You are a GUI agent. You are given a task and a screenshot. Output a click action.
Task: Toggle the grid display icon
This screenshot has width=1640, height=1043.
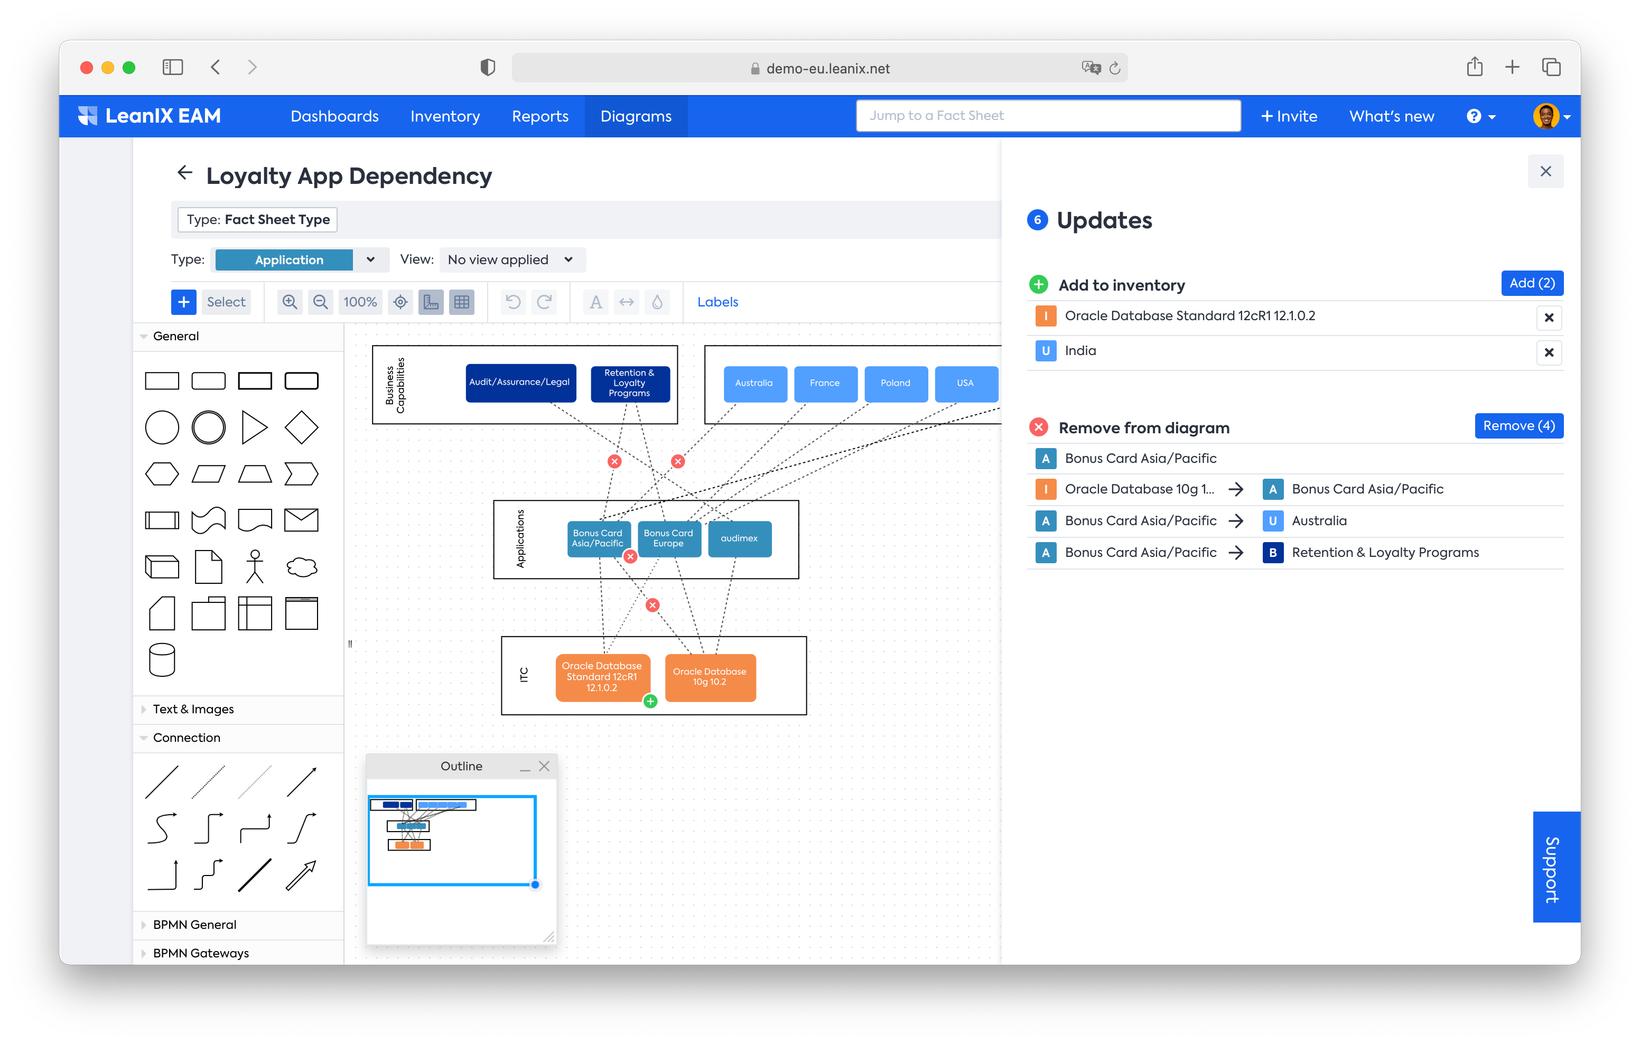pos(462,302)
